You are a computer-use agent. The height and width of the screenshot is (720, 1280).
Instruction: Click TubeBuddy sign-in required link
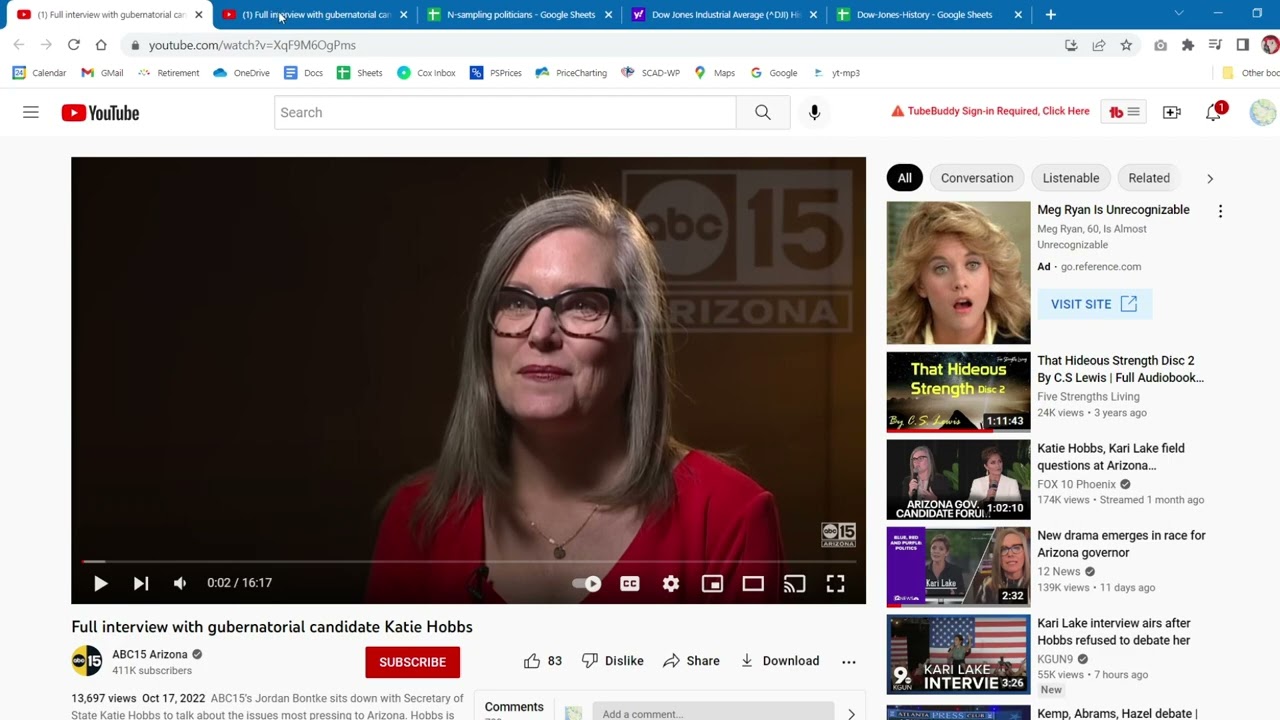click(x=990, y=111)
